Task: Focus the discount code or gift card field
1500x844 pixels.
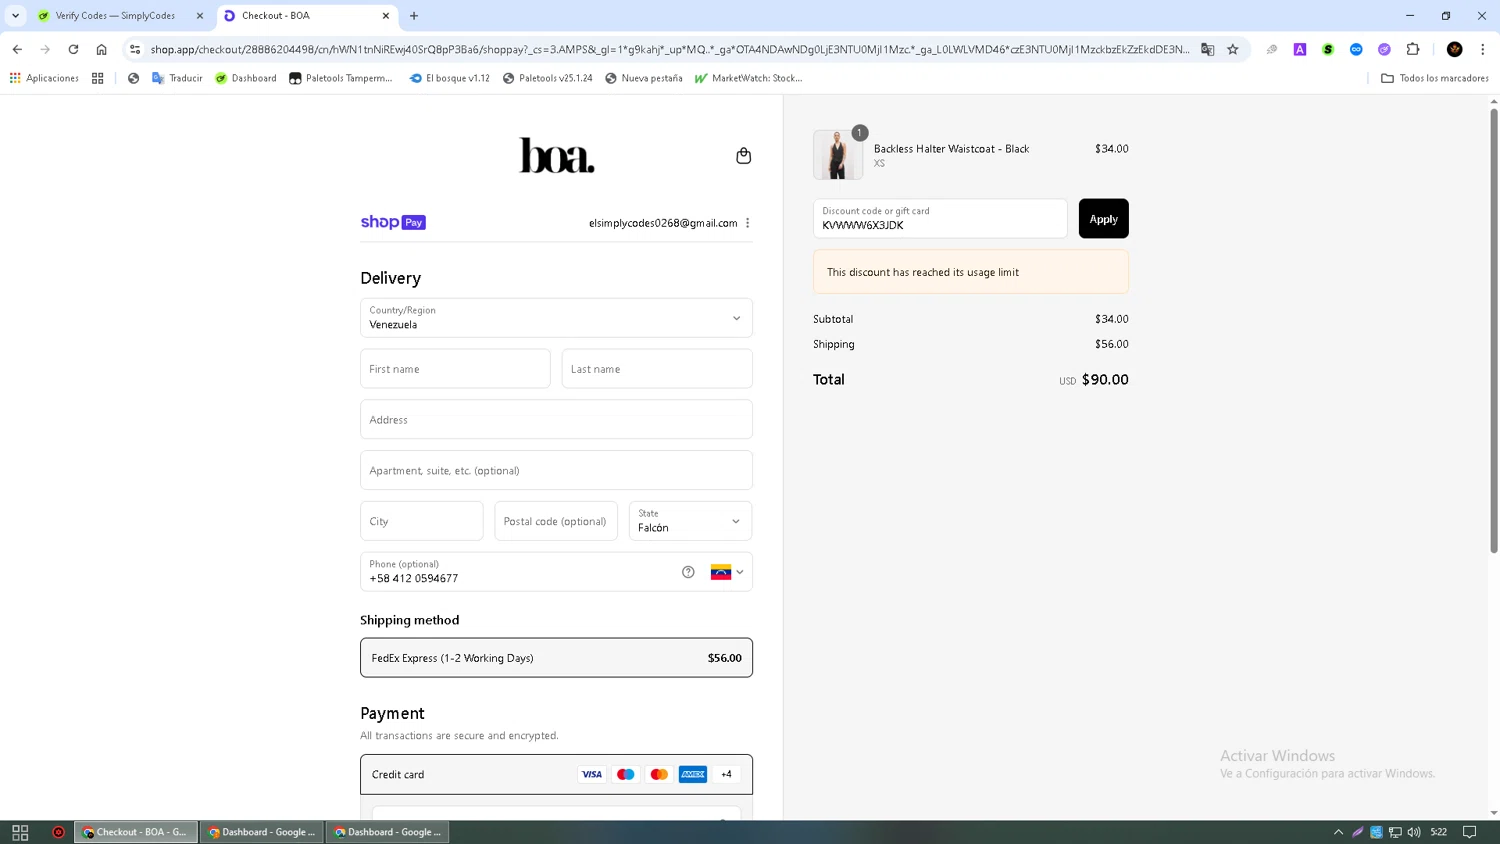Action: pos(940,219)
